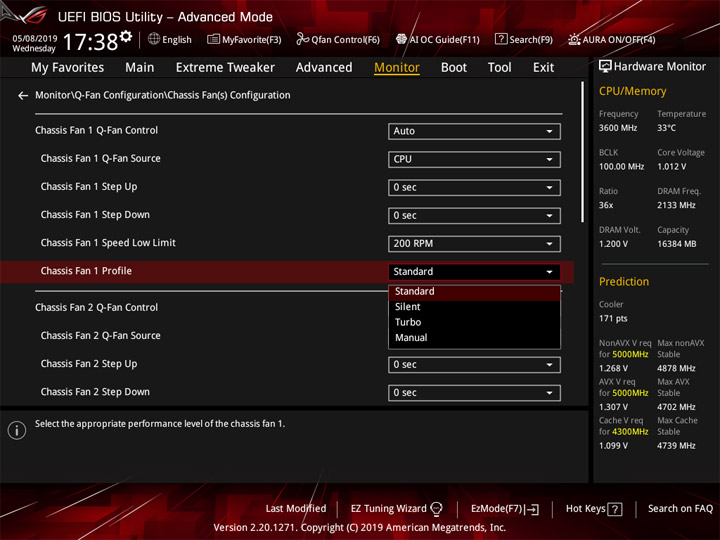
Task: Click the 33°C temperature value
Action: [x=666, y=128]
